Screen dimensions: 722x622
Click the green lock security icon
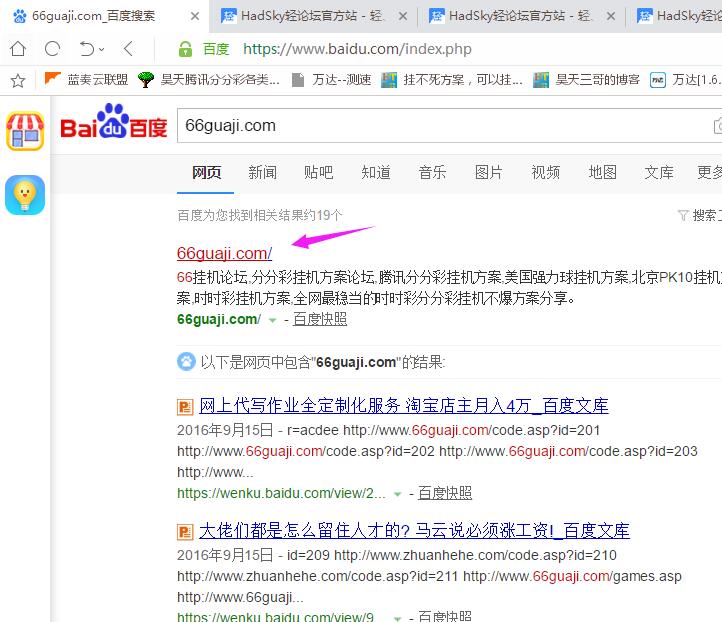click(x=184, y=49)
